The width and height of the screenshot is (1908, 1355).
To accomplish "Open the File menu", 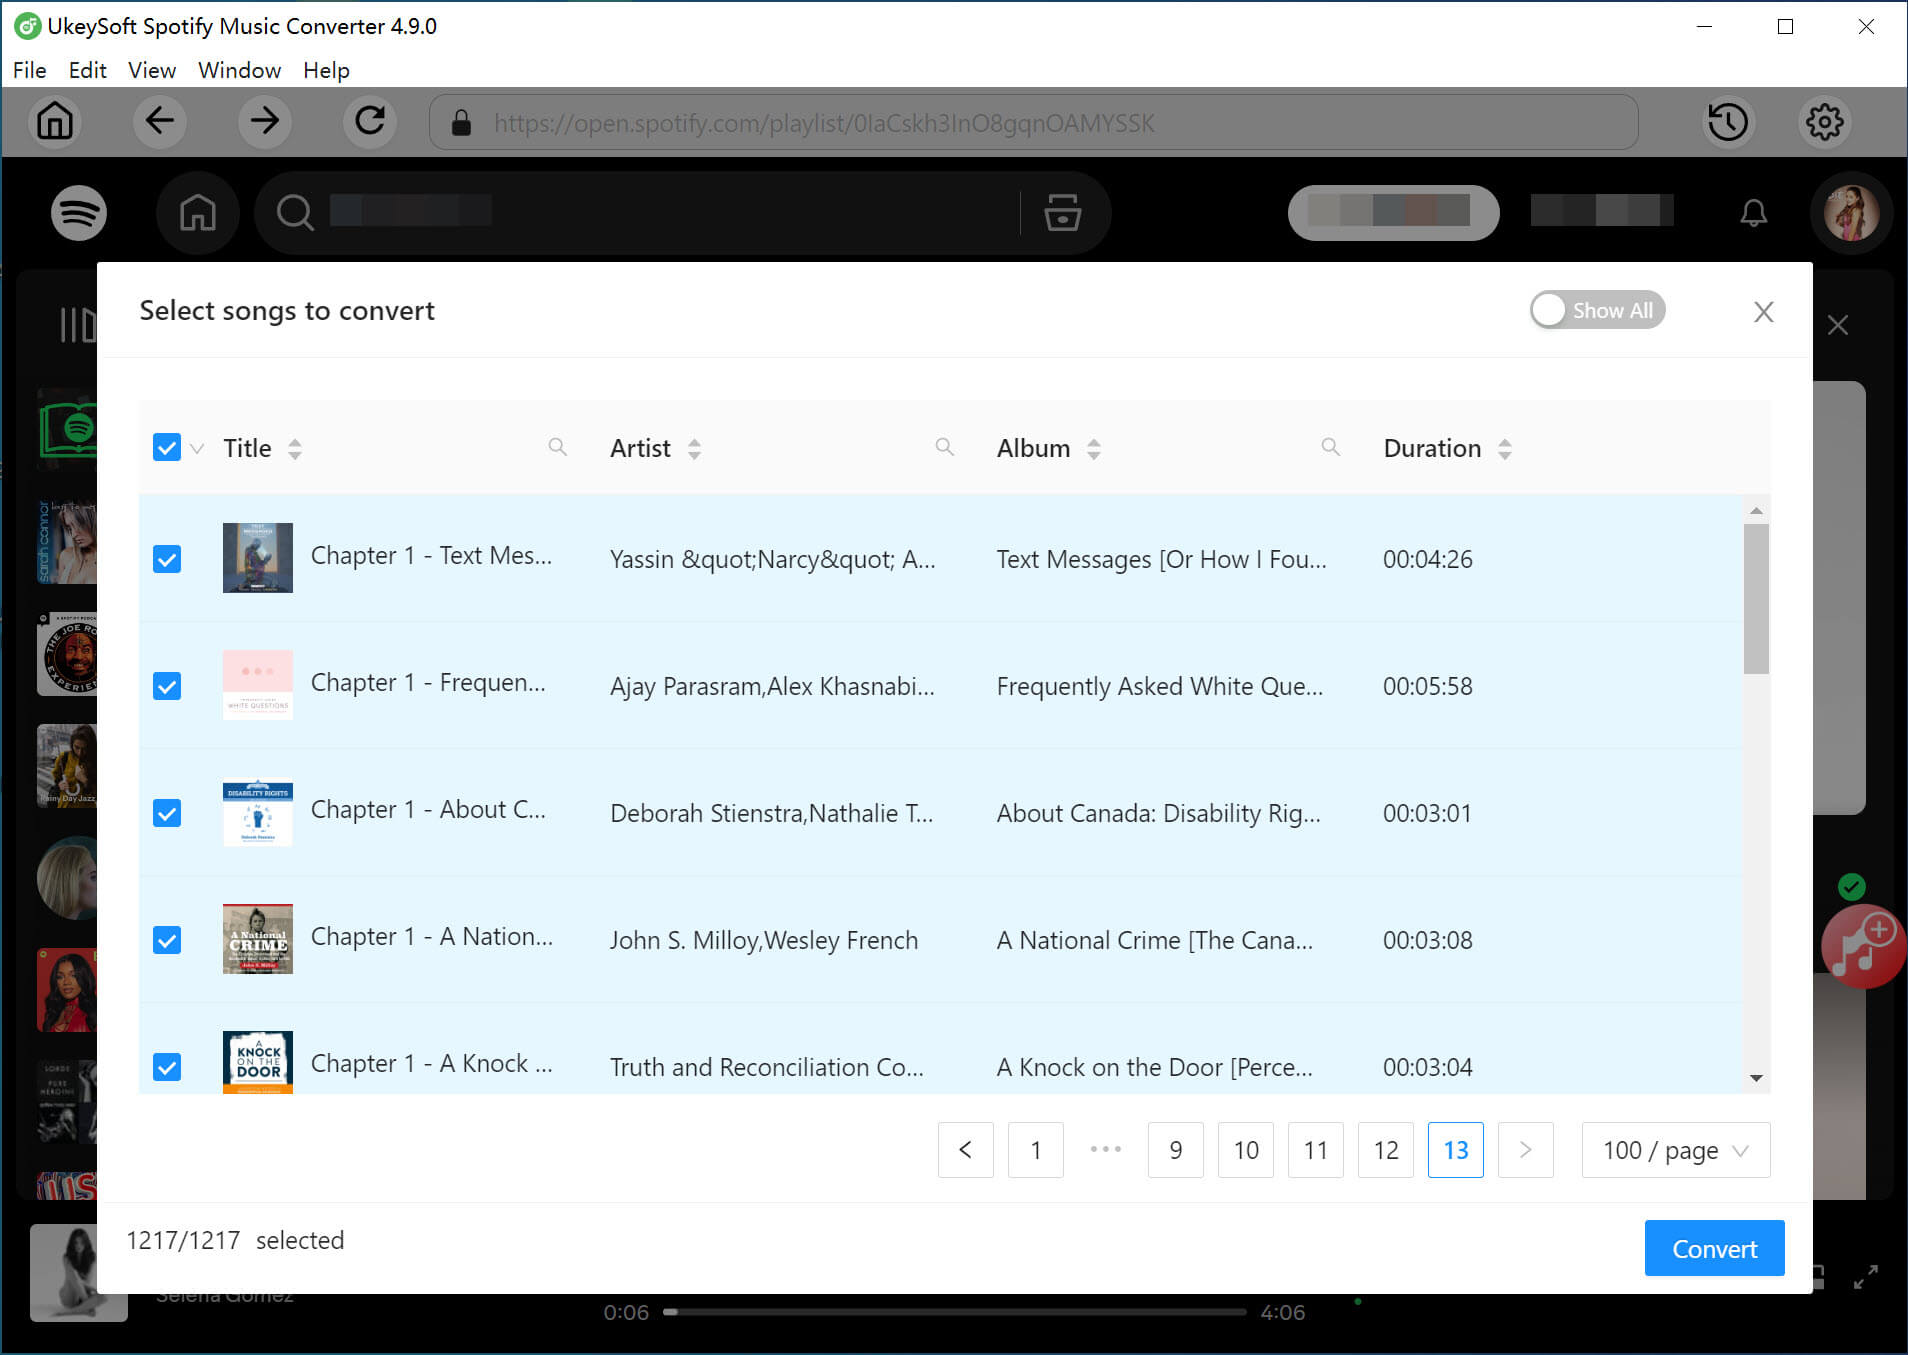I will pos(29,70).
